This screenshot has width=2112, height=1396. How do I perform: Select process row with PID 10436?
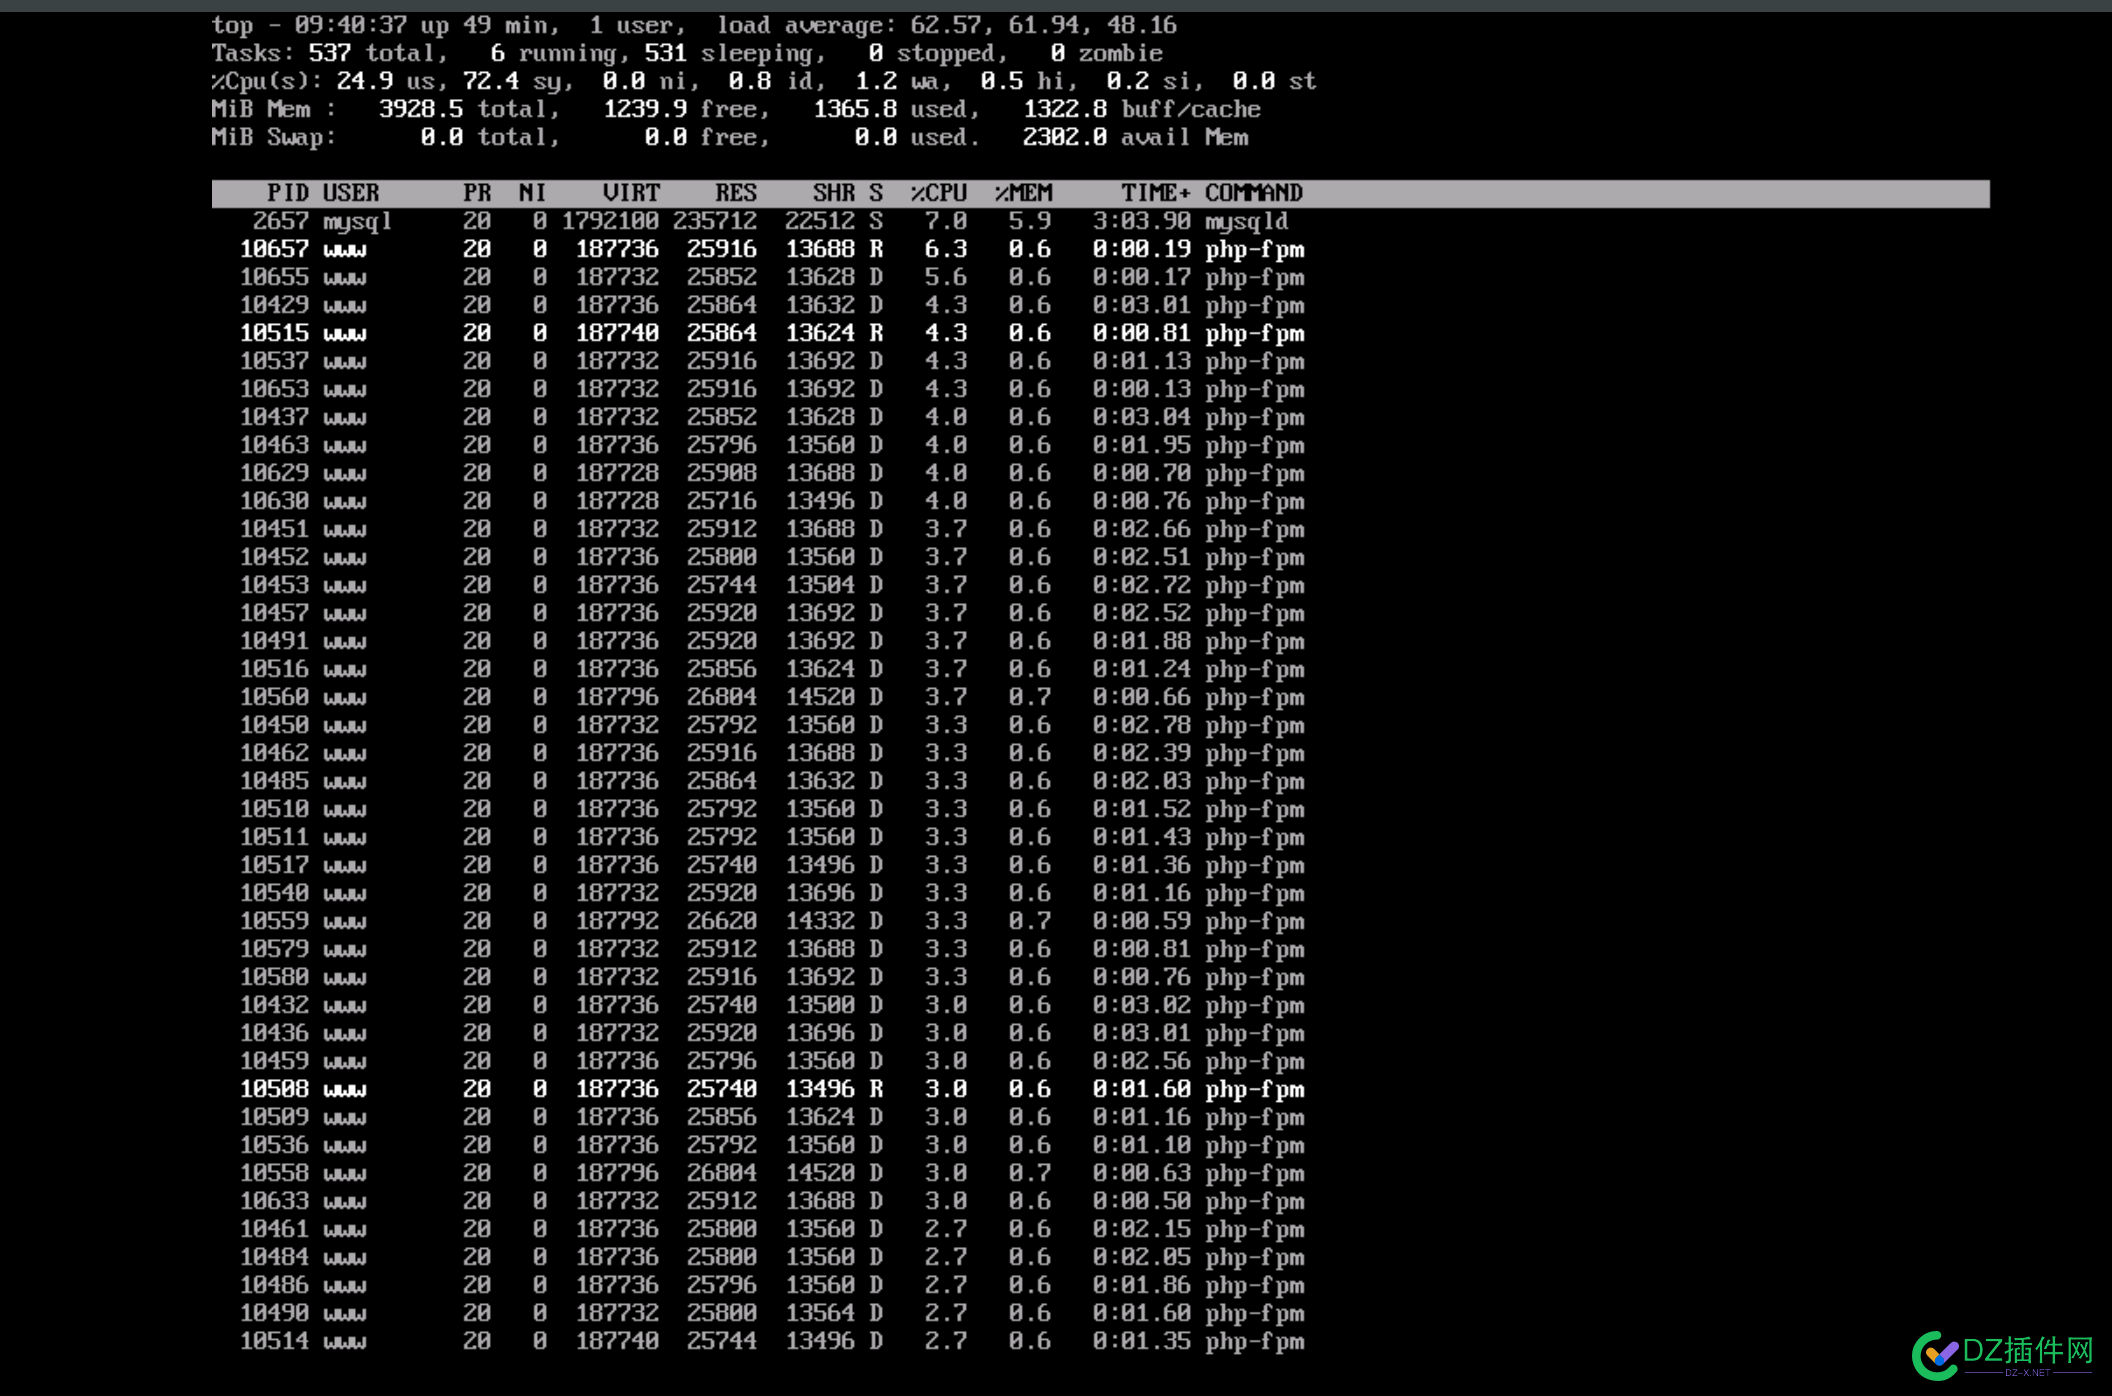[x=770, y=1033]
